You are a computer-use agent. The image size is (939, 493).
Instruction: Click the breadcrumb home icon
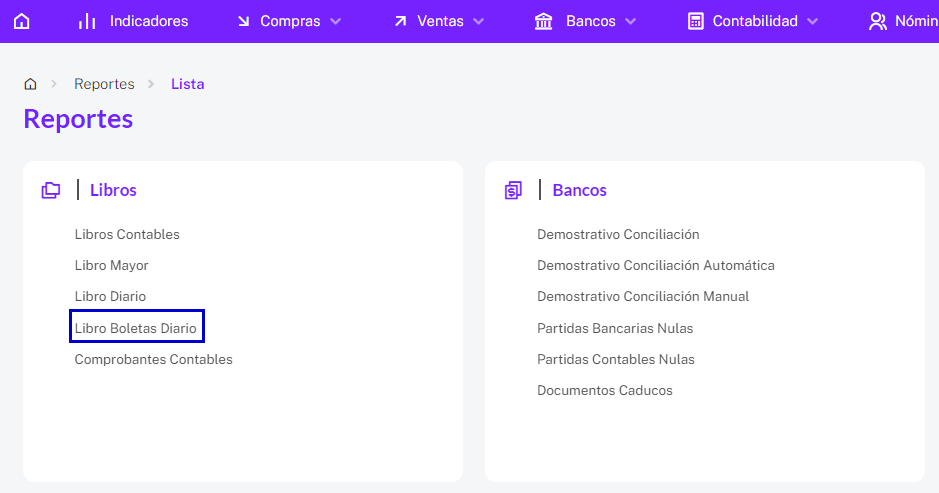(30, 84)
